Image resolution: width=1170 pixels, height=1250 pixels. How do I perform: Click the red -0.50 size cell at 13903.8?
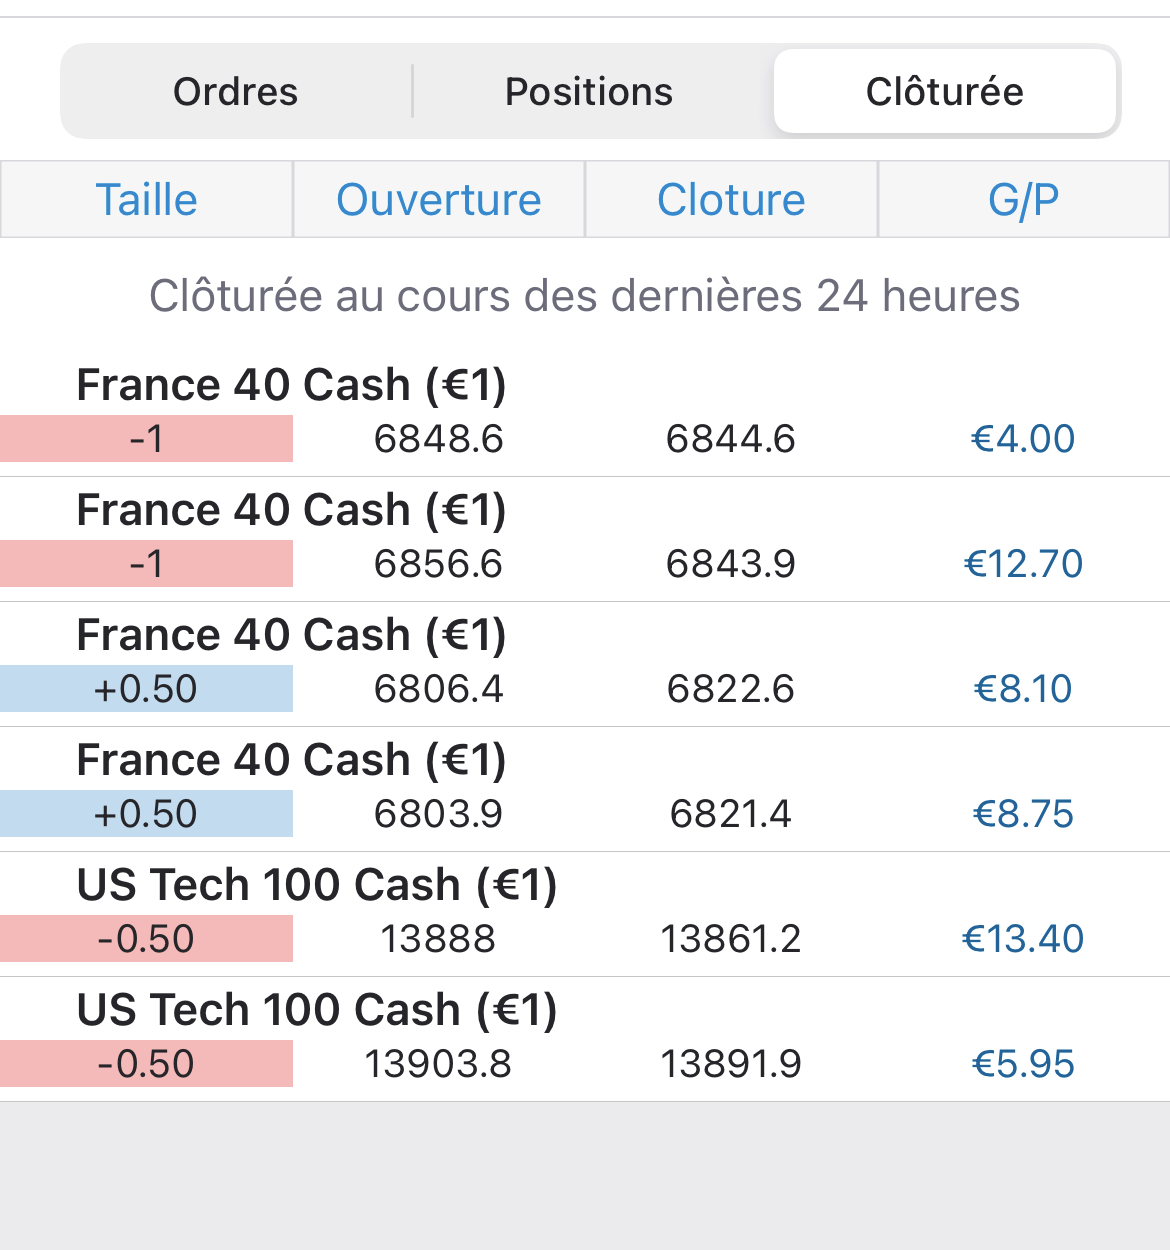[x=147, y=1064]
